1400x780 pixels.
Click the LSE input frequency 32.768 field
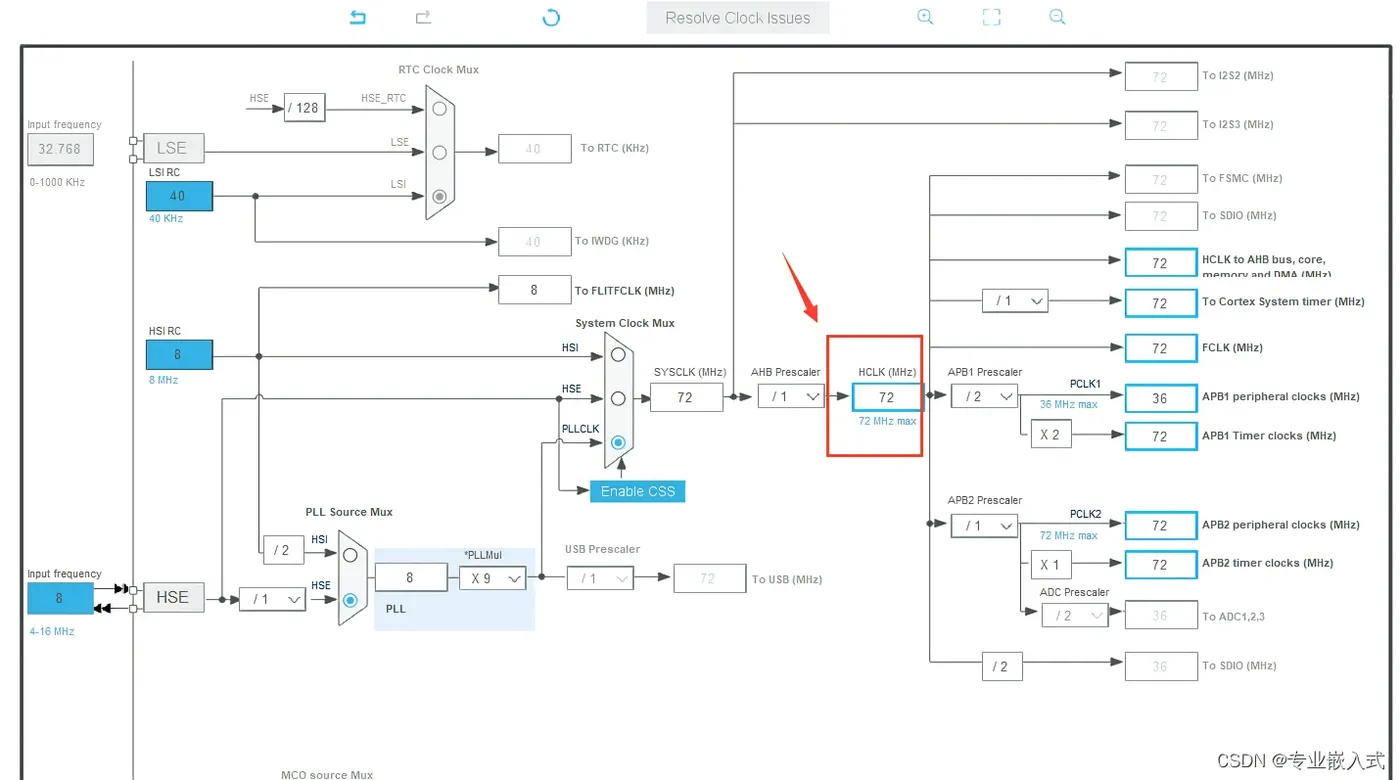pos(60,149)
